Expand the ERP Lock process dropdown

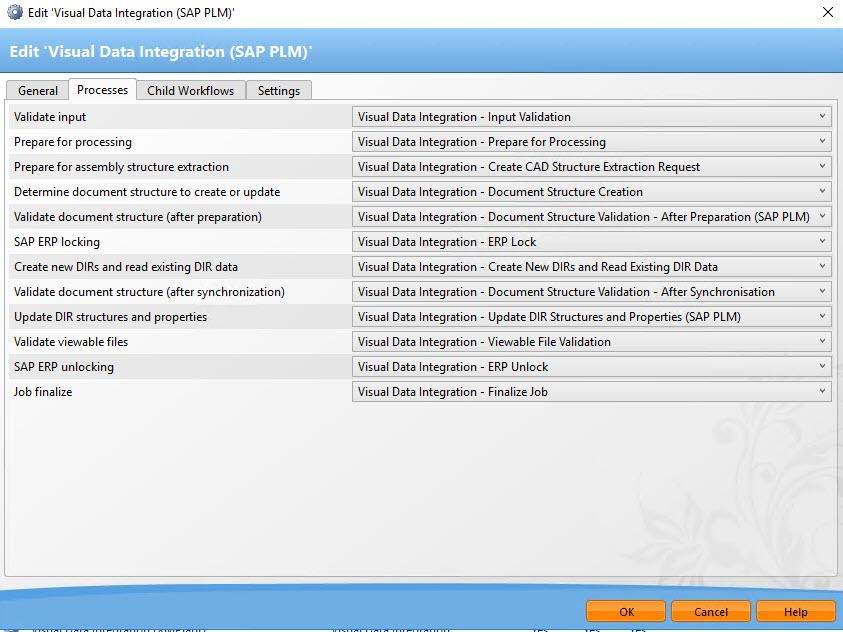[x=592, y=242]
